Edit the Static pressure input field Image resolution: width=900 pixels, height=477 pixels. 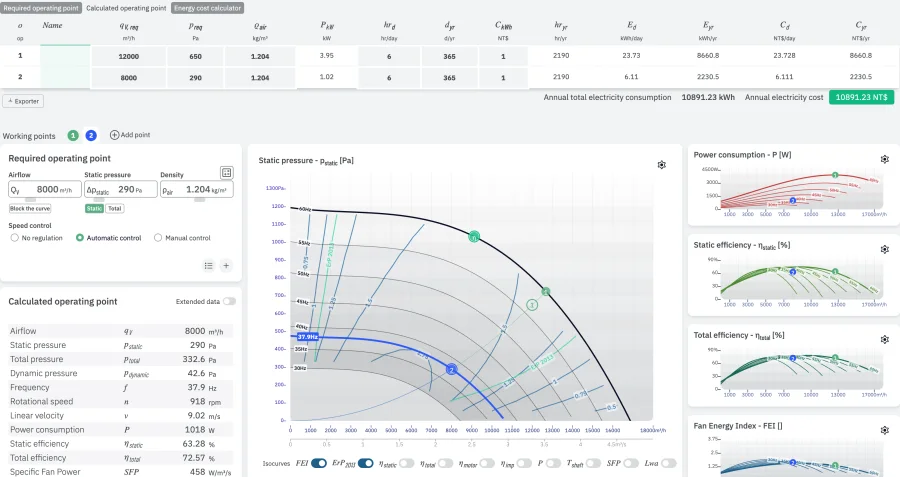click(121, 189)
